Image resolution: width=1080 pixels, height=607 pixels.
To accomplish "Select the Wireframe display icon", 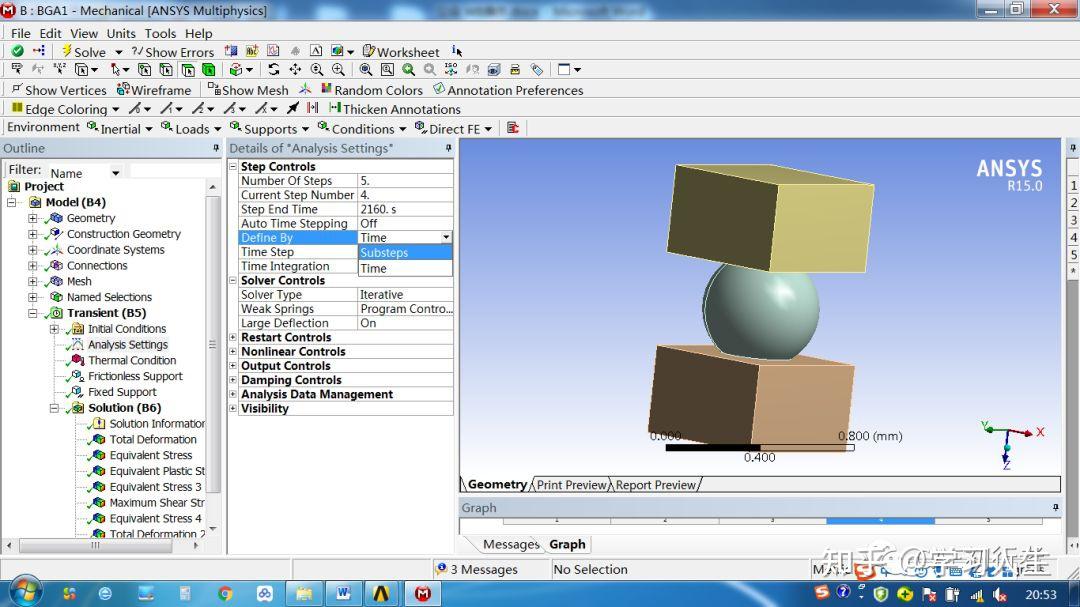I will point(153,89).
